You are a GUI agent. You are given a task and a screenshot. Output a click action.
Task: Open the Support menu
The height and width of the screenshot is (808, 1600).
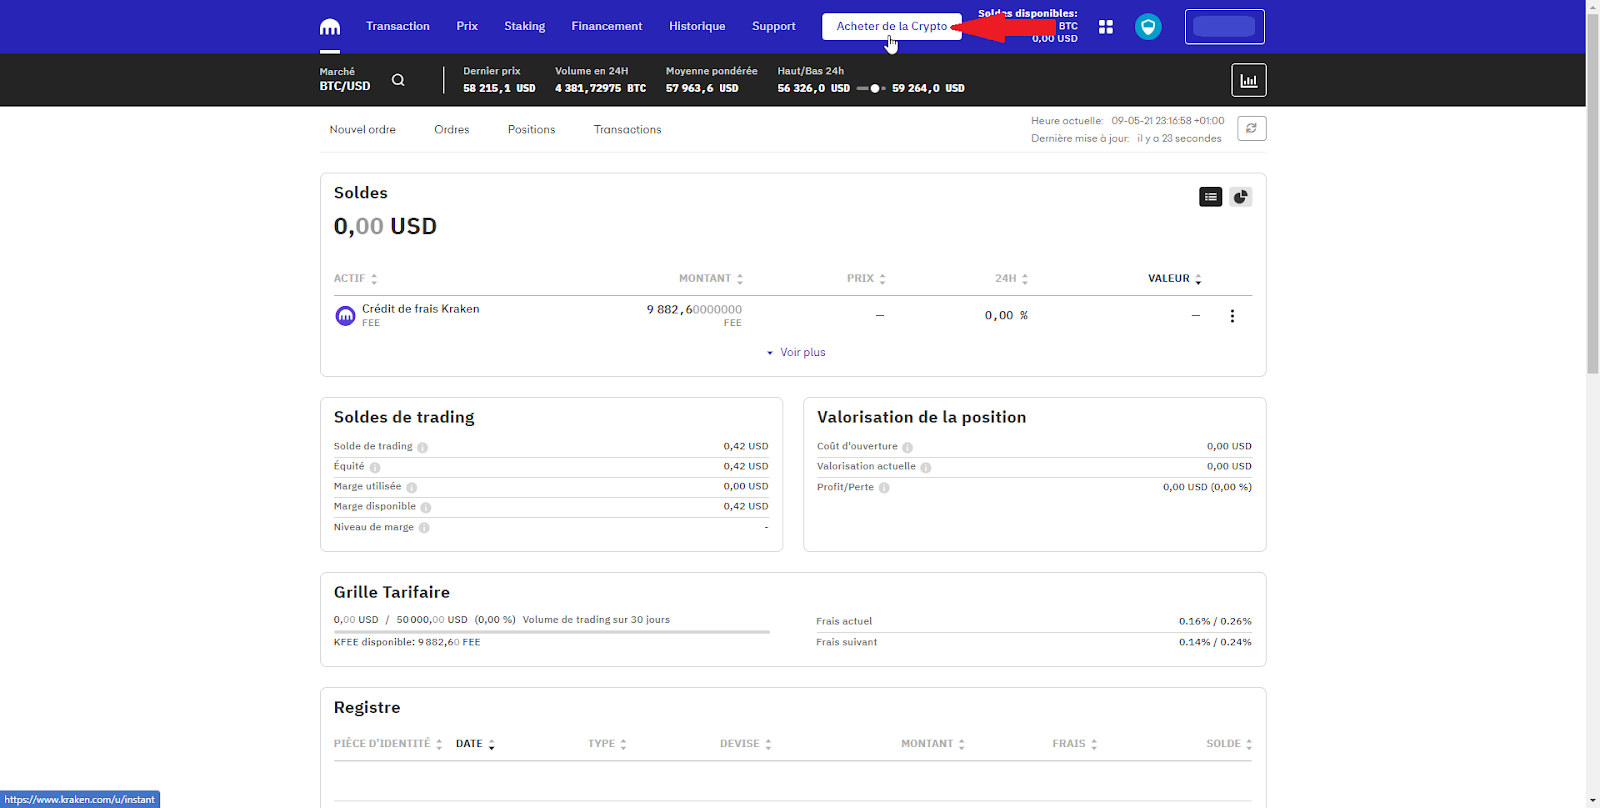point(774,26)
